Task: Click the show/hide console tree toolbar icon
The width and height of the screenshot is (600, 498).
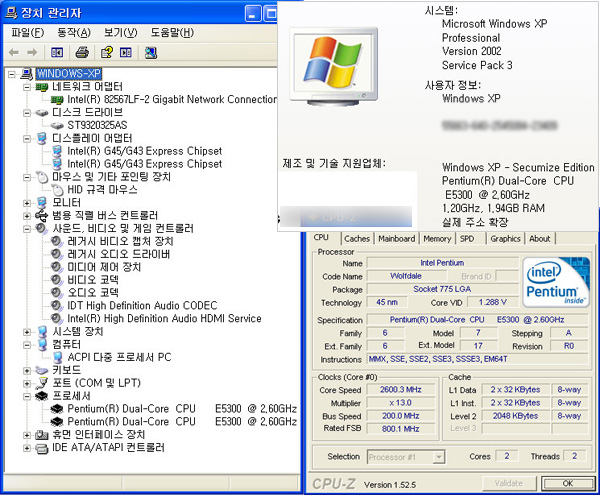Action: [x=57, y=52]
